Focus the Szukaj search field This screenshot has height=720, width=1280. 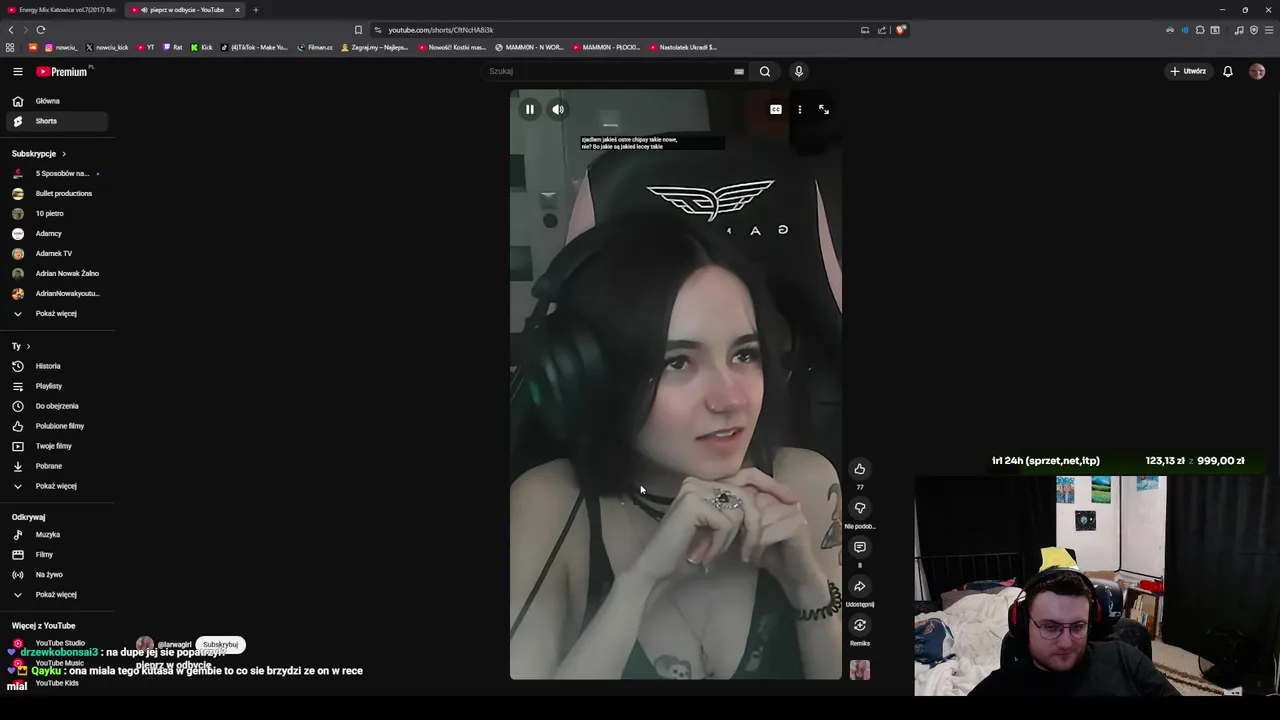tap(608, 71)
